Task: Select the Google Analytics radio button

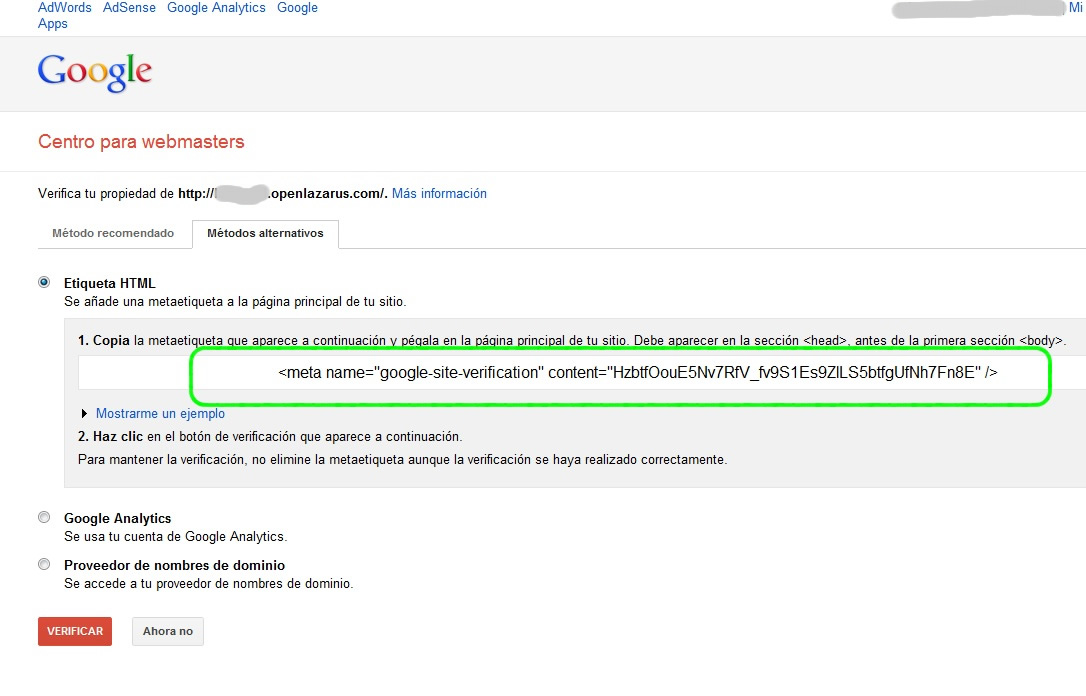Action: click(44, 517)
